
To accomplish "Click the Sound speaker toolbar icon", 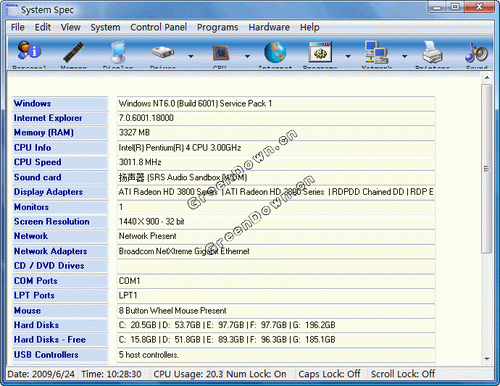I will (x=477, y=53).
